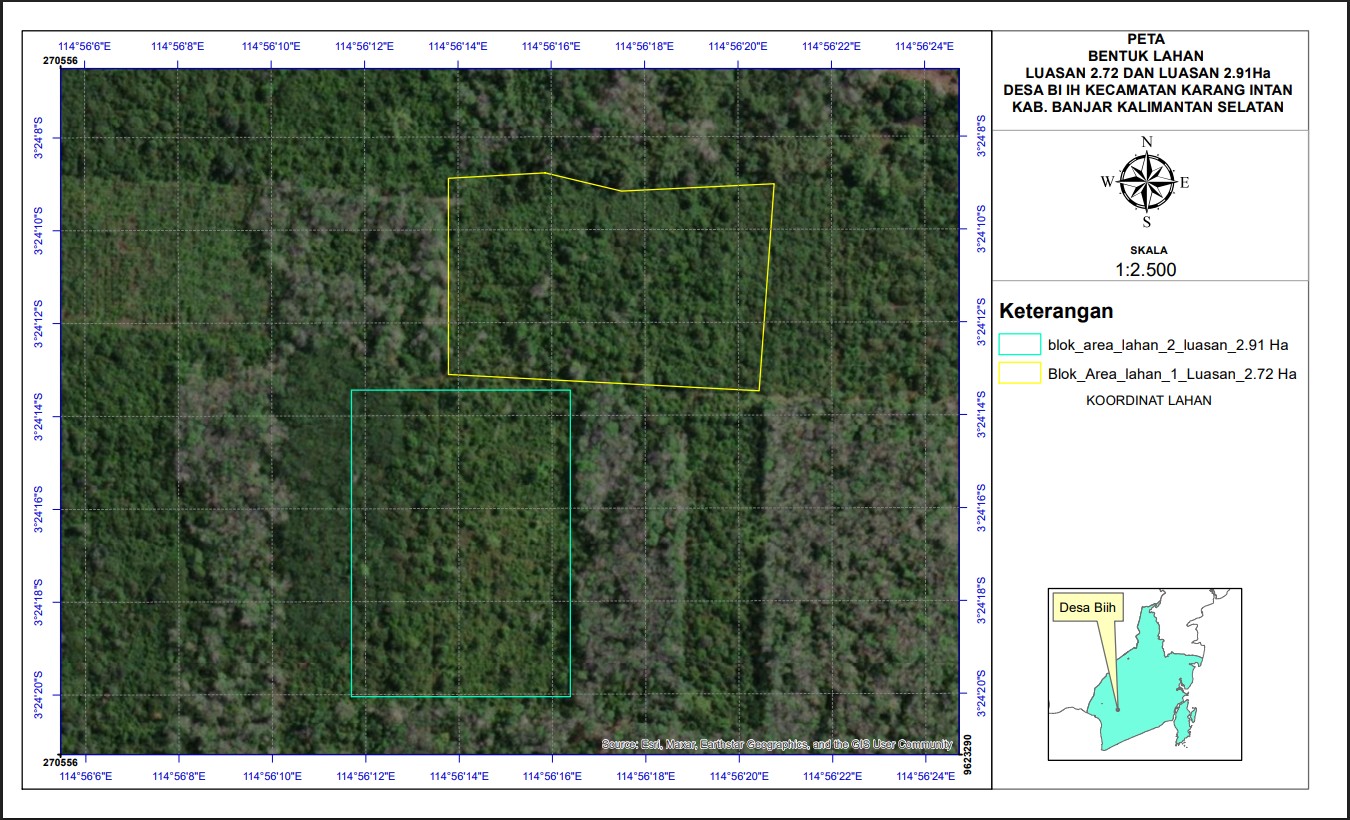Click the SKALA label under the compass
Viewport: 1350px width, 820px height.
pos(1147,250)
